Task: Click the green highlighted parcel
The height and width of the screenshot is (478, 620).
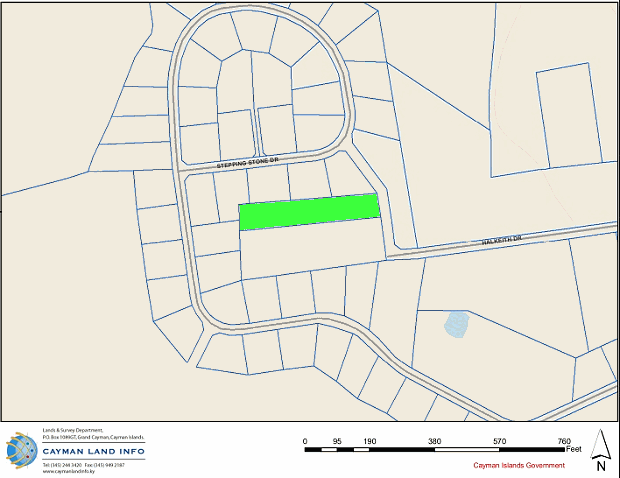Action: click(309, 211)
